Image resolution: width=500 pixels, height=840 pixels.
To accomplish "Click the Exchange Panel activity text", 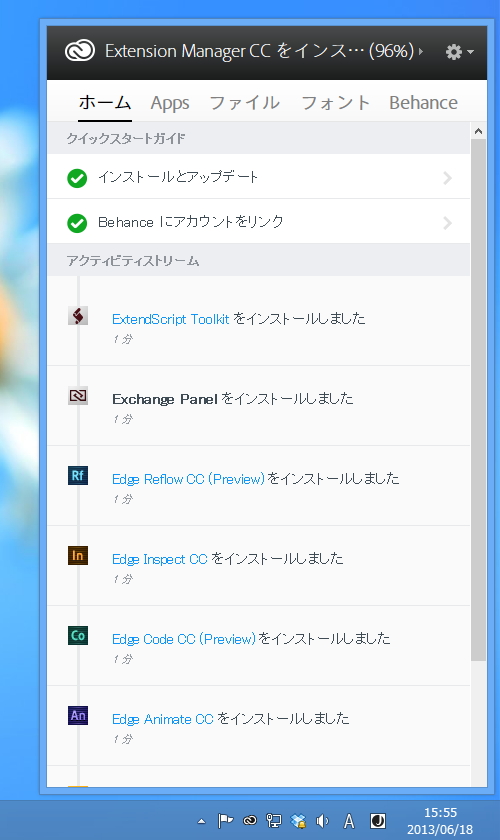I will coord(233,399).
